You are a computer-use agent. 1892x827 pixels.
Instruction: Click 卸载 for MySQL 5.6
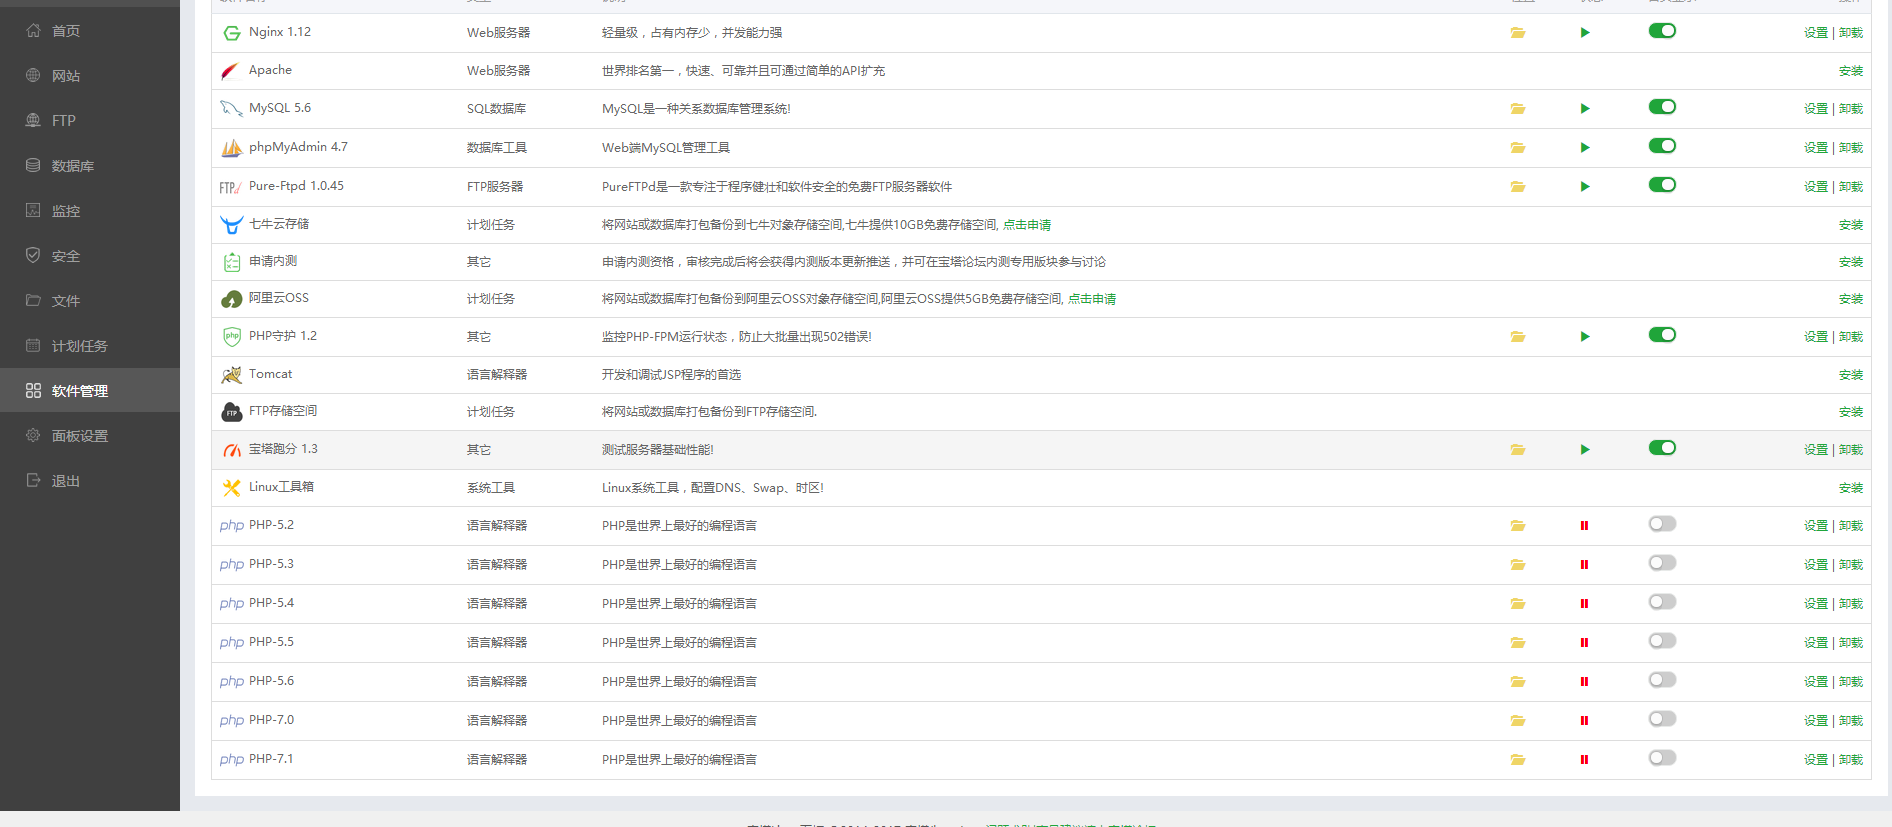tap(1851, 109)
